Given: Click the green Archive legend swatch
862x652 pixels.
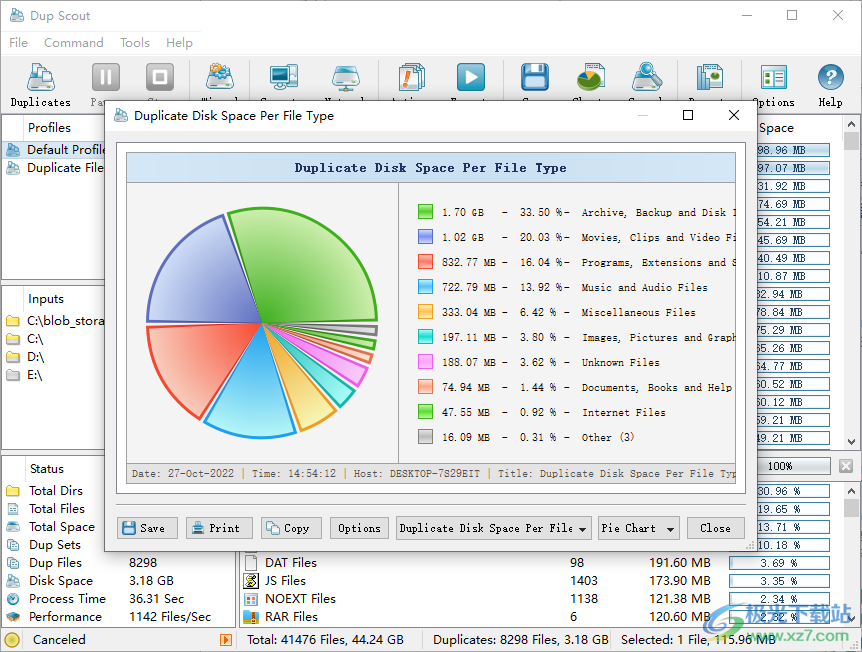Looking at the screenshot, I should [x=425, y=212].
